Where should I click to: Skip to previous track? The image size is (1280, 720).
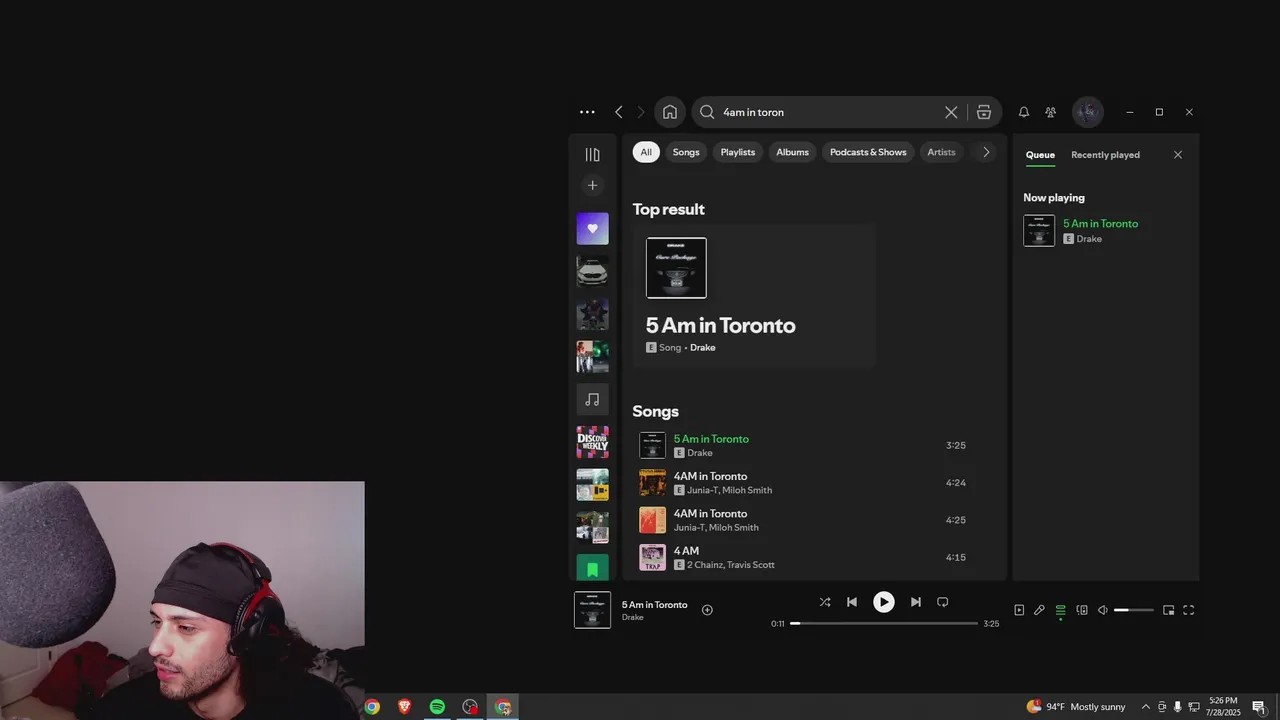point(852,602)
